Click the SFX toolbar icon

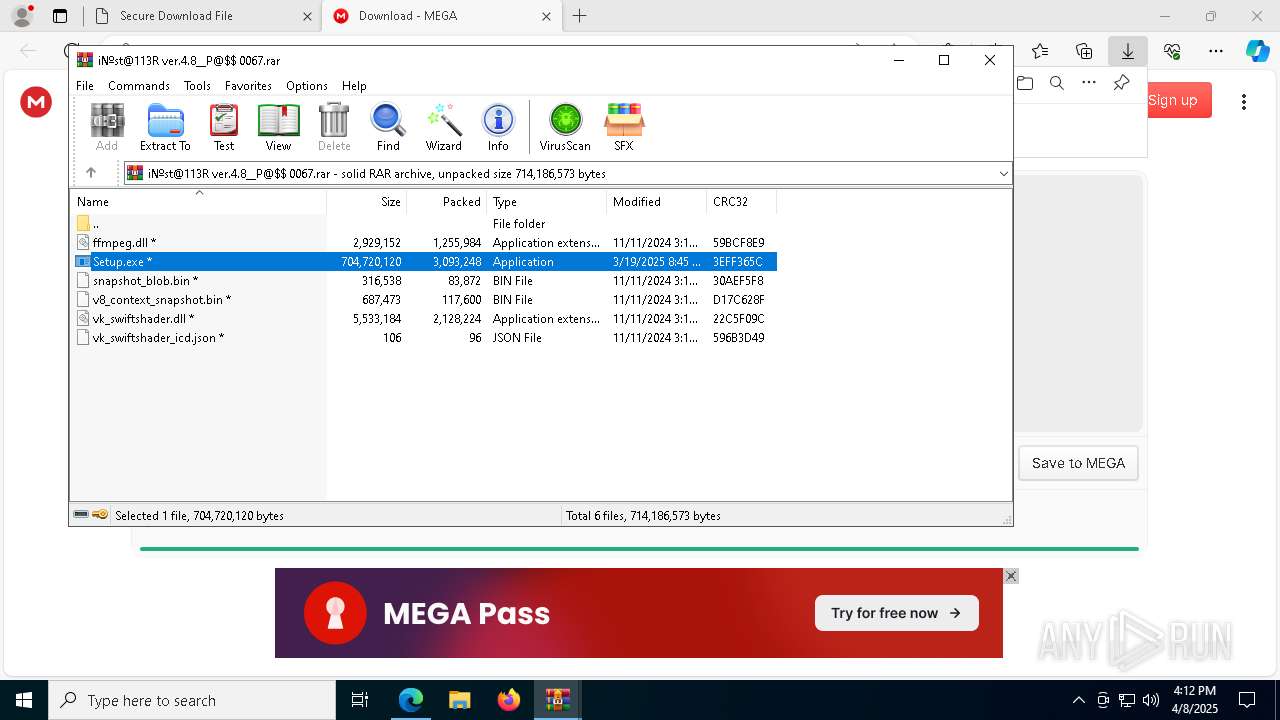pos(624,127)
